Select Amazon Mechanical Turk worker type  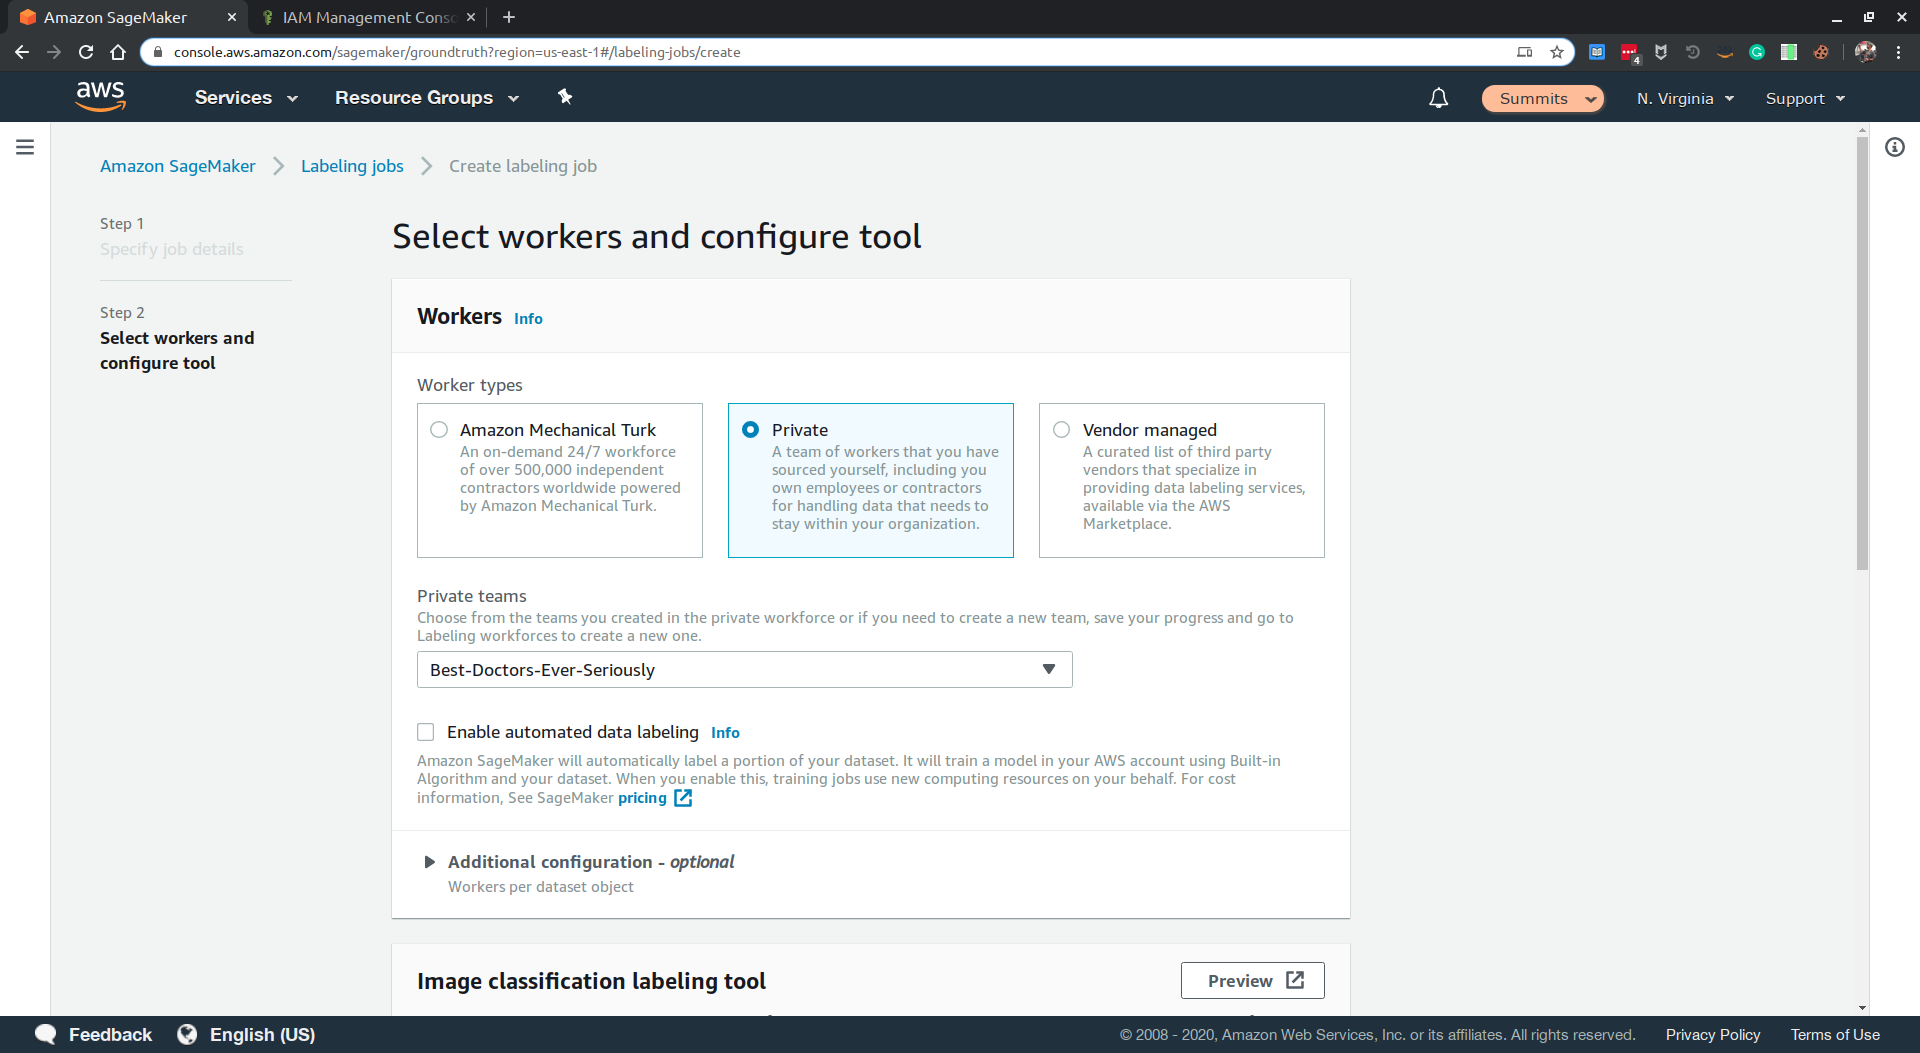coord(439,430)
